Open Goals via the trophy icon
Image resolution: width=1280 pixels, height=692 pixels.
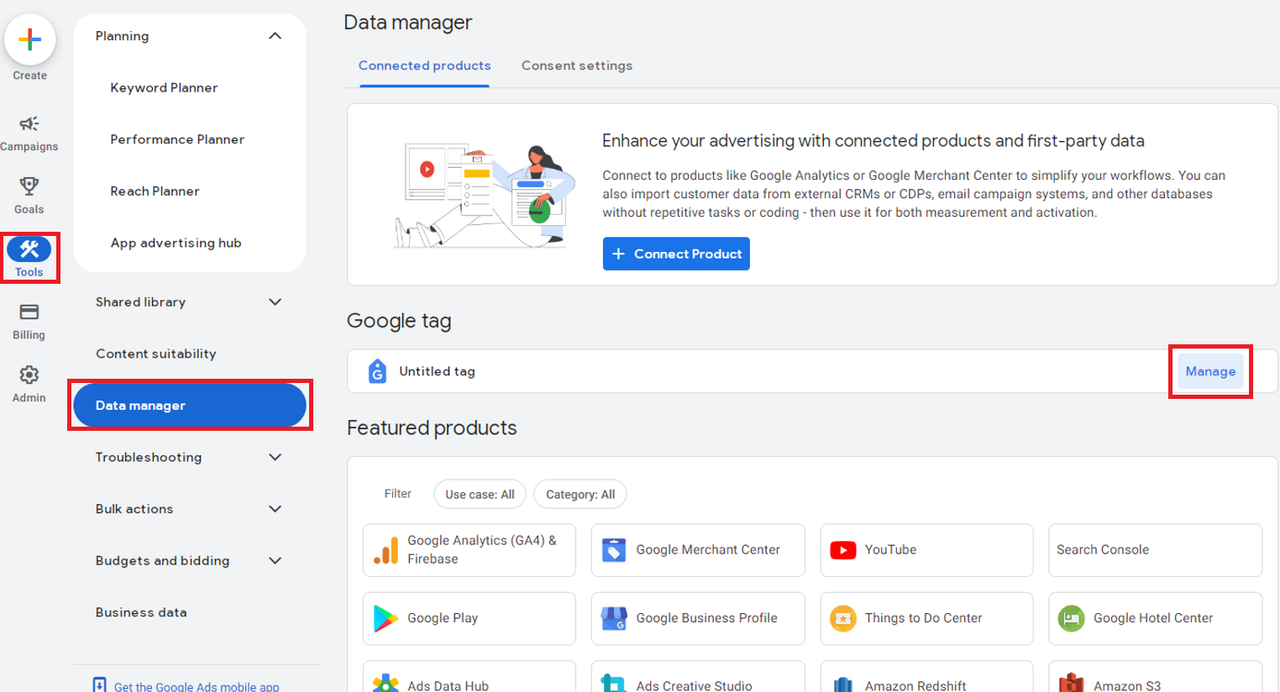(x=29, y=186)
